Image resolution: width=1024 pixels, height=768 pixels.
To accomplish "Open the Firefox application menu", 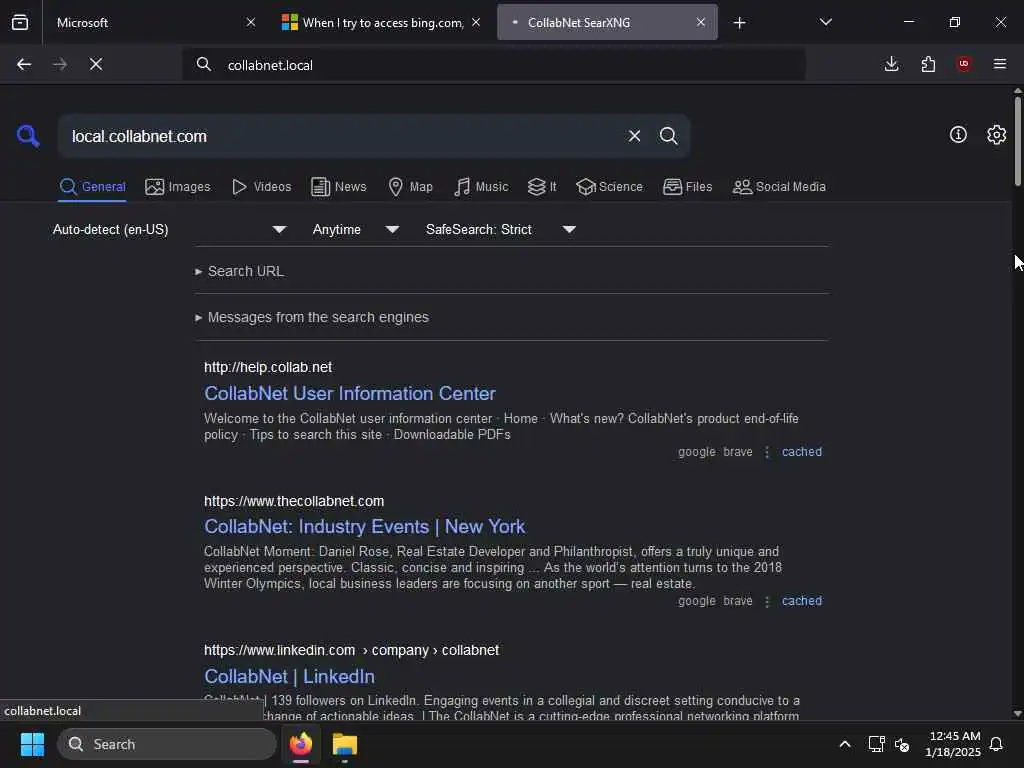I will (x=1000, y=64).
